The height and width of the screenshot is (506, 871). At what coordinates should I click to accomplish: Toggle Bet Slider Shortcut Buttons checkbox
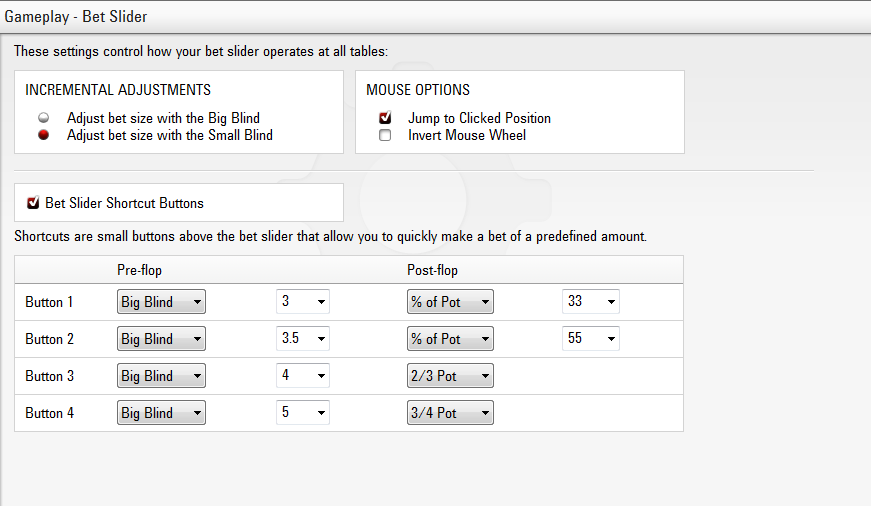click(x=33, y=203)
